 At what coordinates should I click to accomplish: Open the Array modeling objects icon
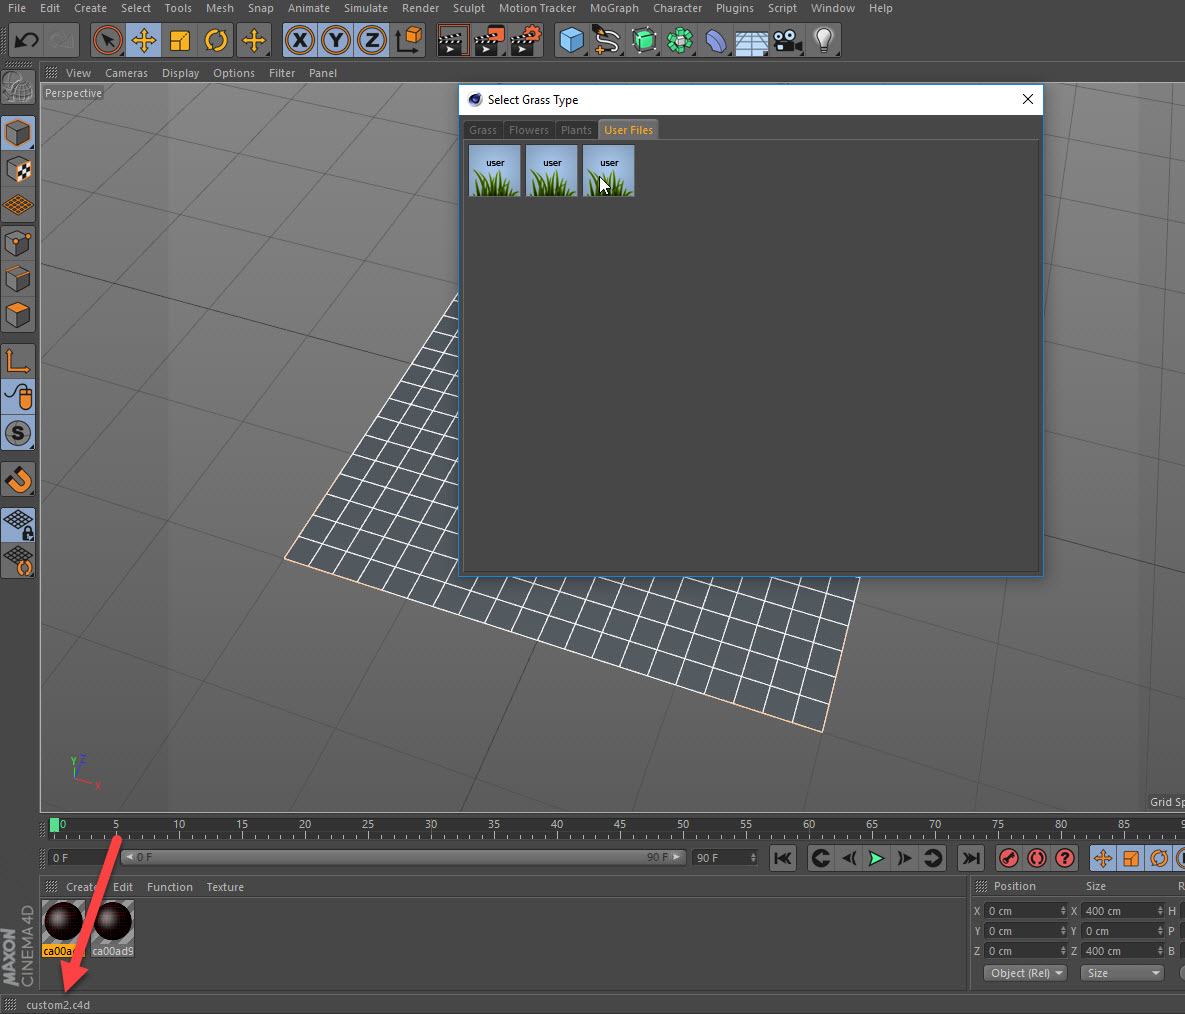[x=679, y=40]
